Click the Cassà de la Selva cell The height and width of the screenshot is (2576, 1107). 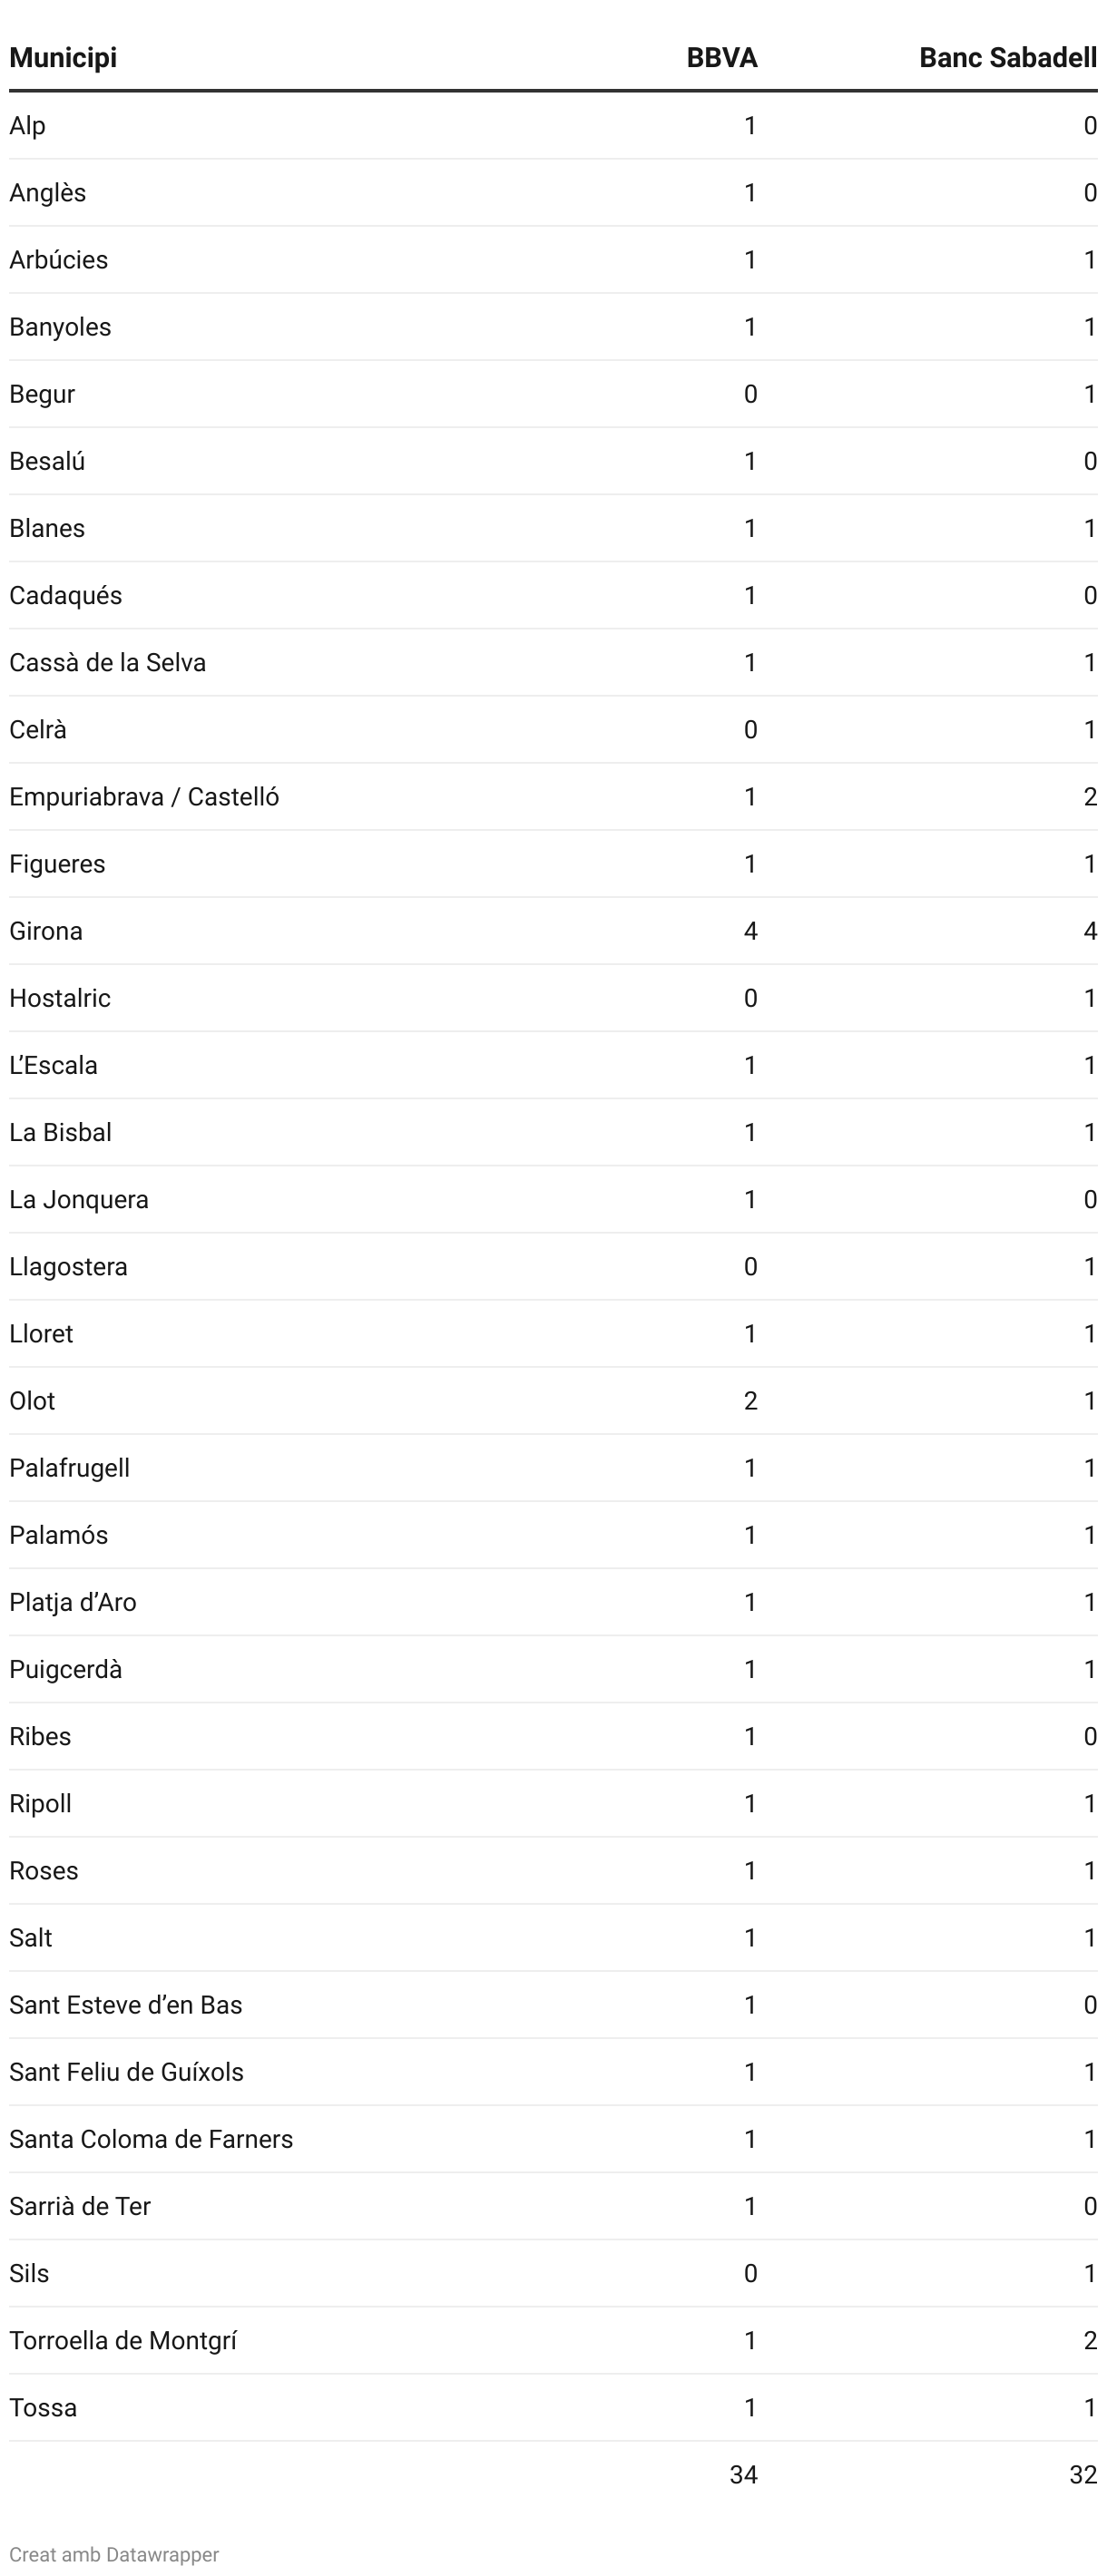pyautogui.click(x=107, y=663)
